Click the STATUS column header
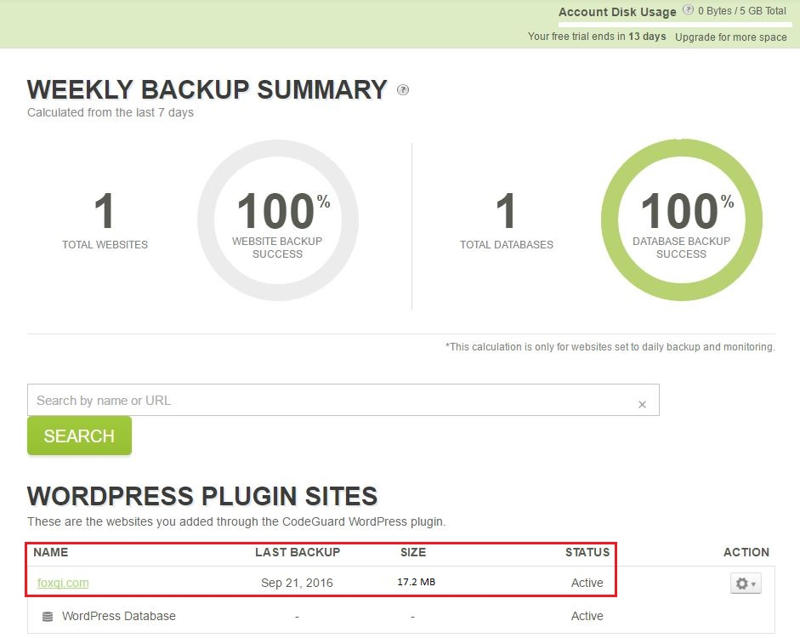800x638 pixels. (x=586, y=552)
